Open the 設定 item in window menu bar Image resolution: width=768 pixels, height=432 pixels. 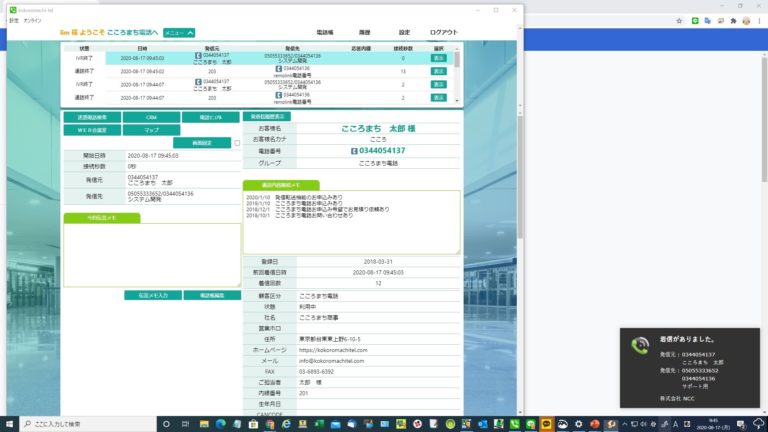click(14, 21)
